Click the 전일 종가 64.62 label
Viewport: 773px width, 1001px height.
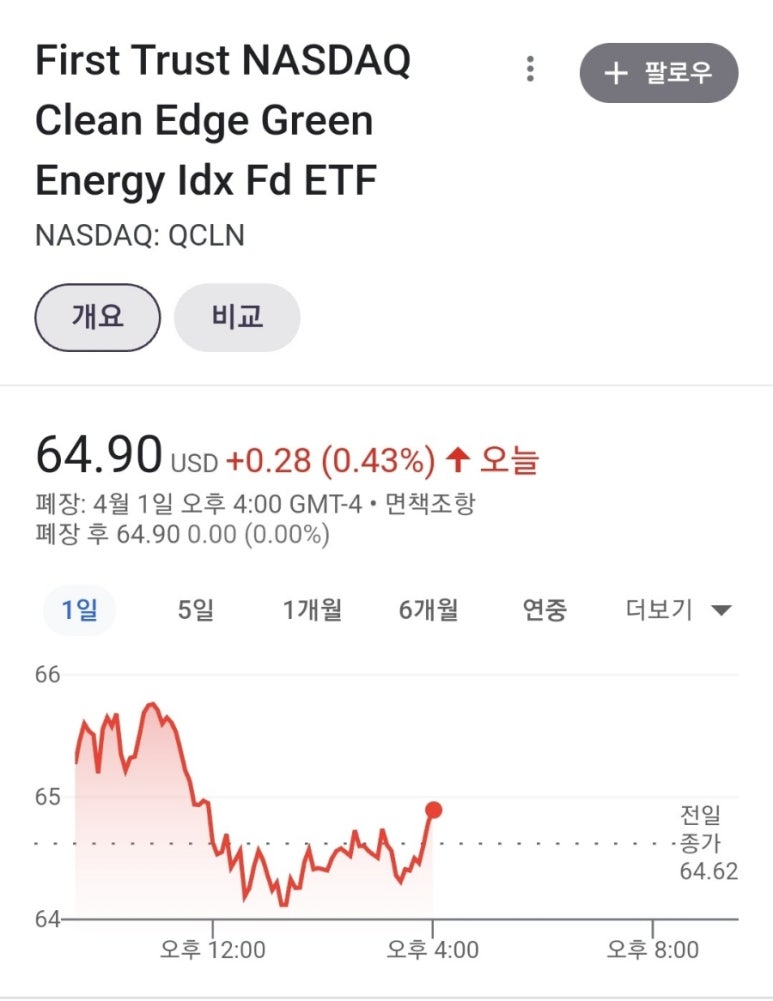[708, 843]
